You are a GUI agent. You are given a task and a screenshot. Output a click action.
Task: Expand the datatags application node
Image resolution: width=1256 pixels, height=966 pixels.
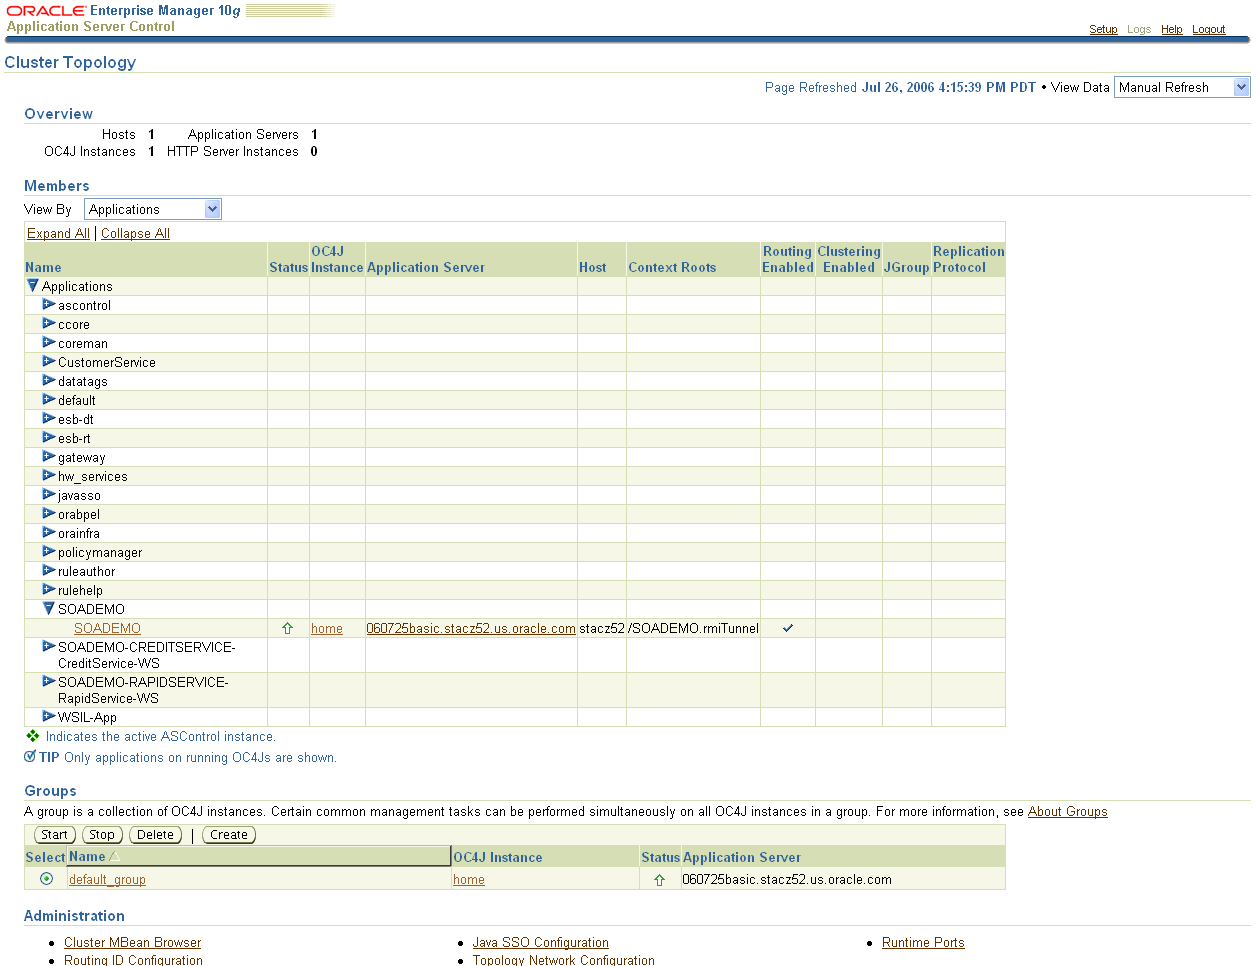tap(48, 381)
